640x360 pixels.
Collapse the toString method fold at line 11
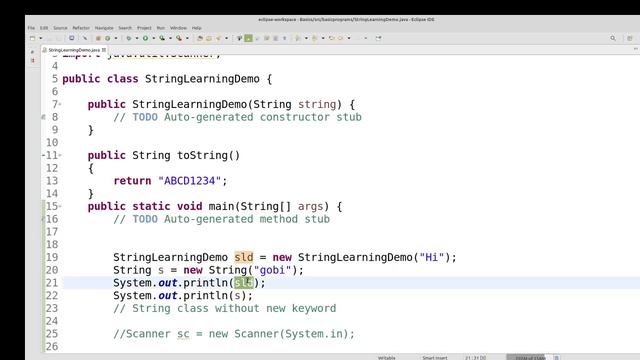tap(60, 156)
